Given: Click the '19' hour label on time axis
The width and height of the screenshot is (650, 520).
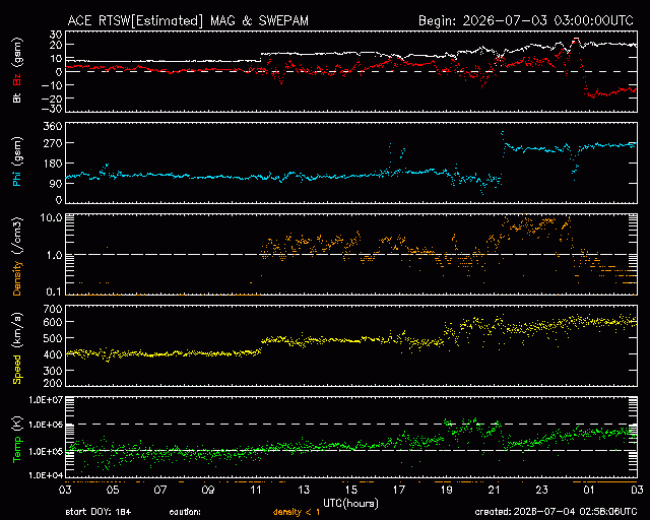Looking at the screenshot, I should [x=446, y=490].
